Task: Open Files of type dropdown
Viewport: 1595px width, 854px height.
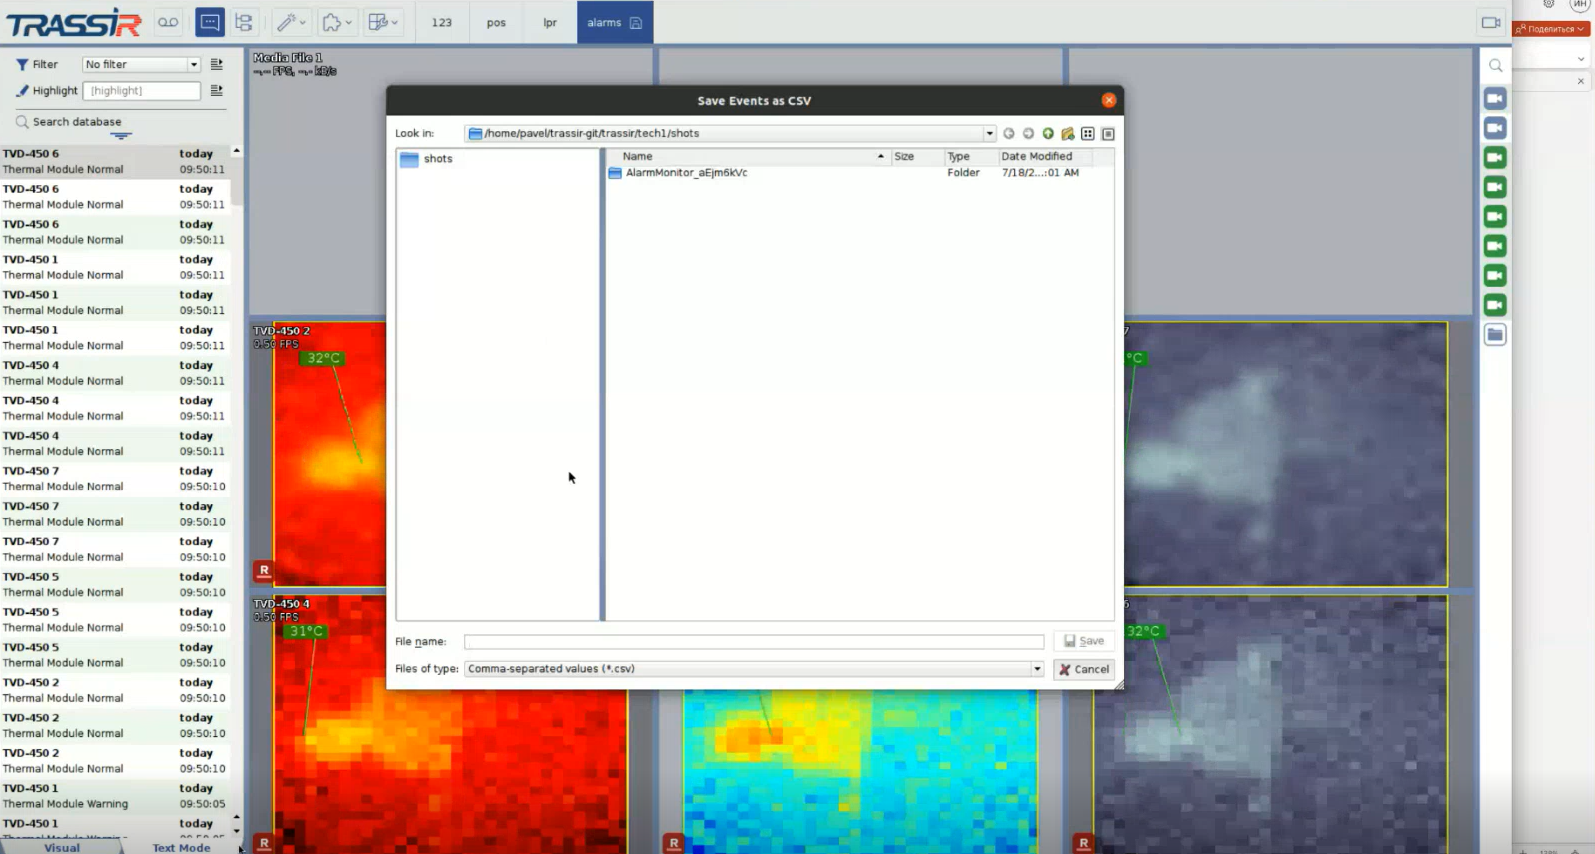Action: 754,669
